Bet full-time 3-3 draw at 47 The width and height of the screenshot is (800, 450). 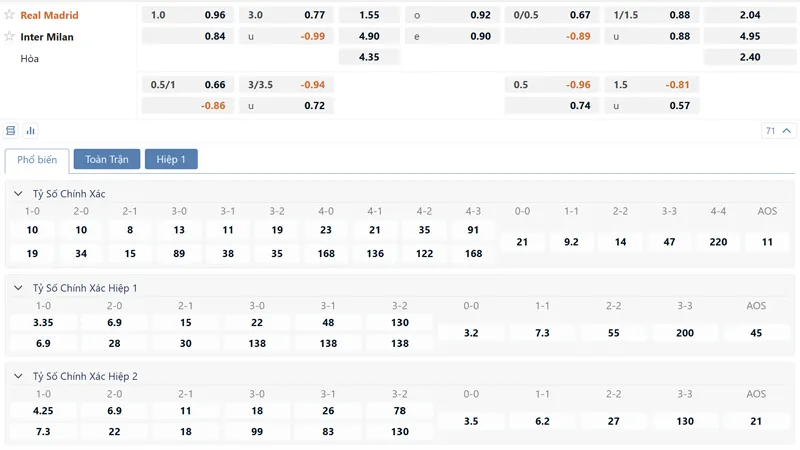tap(669, 242)
